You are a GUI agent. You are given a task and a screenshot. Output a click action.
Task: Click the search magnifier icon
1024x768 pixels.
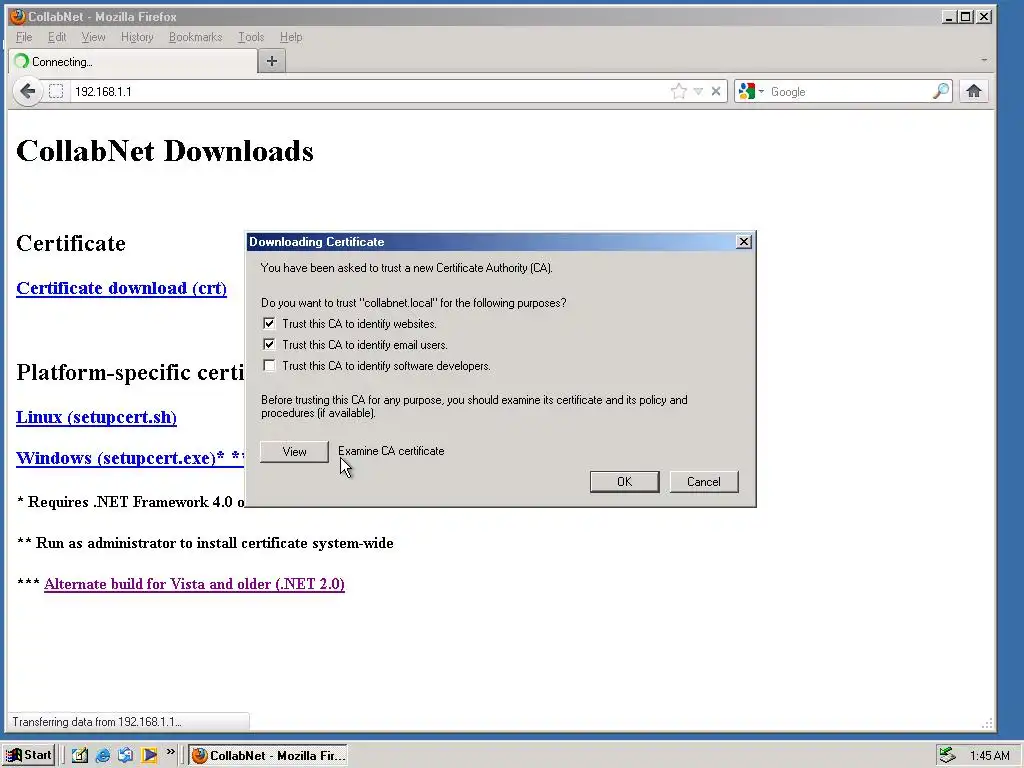point(940,91)
